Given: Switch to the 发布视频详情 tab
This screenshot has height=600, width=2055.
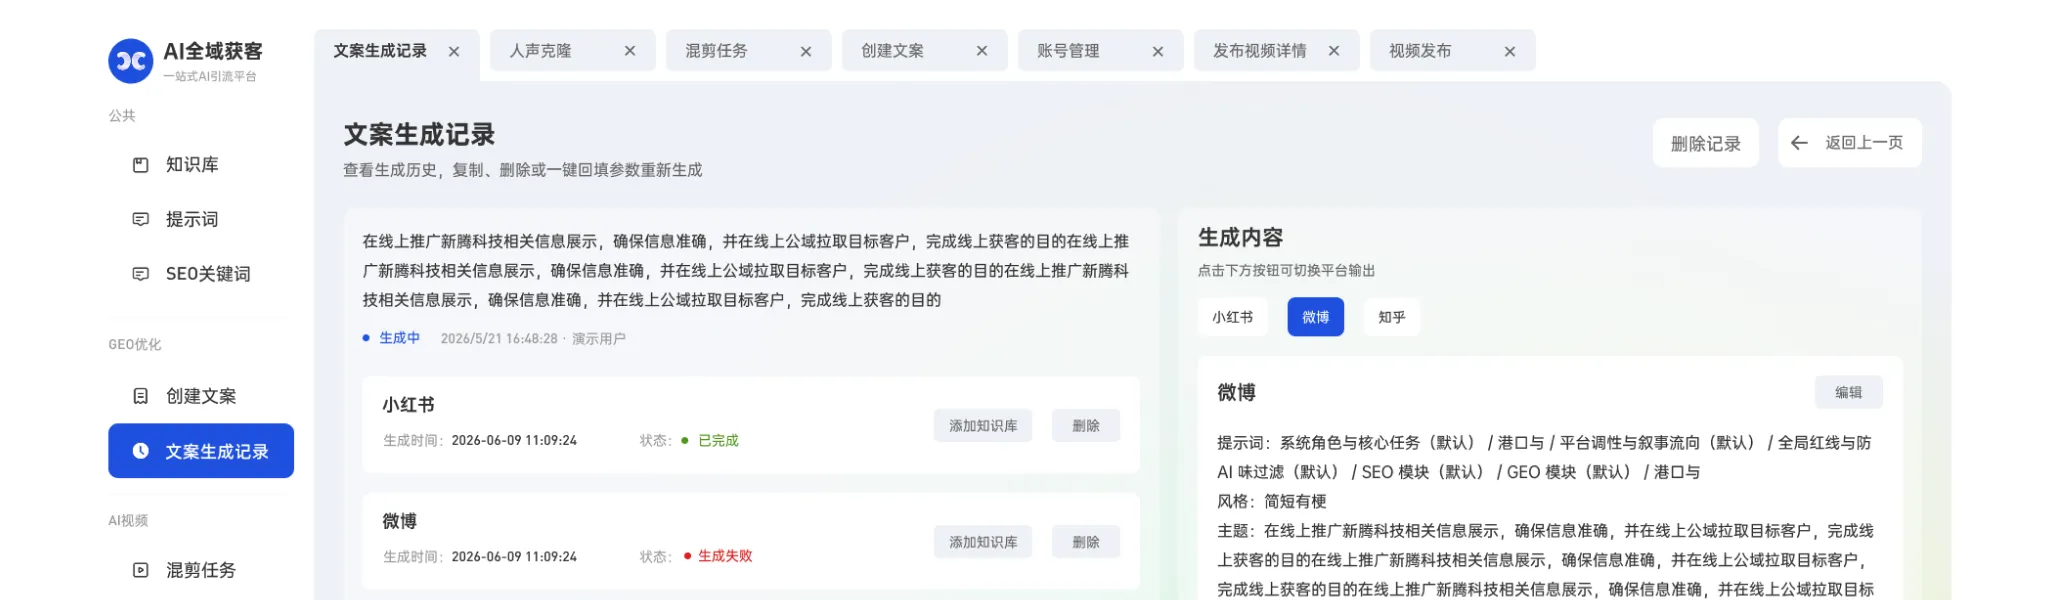Looking at the screenshot, I should (1277, 51).
